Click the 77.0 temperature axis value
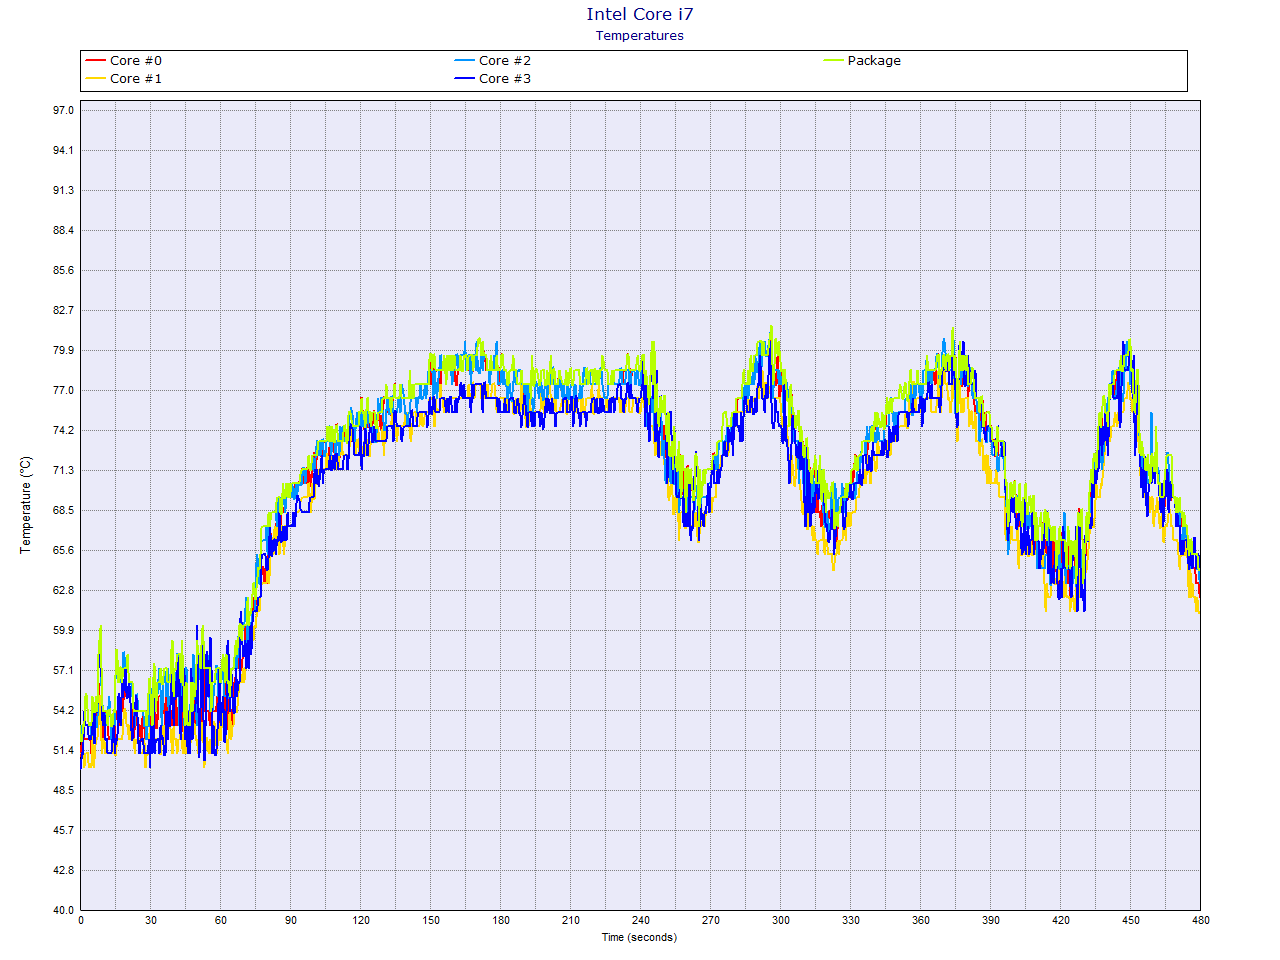The height and width of the screenshot is (960, 1280). click(x=63, y=390)
